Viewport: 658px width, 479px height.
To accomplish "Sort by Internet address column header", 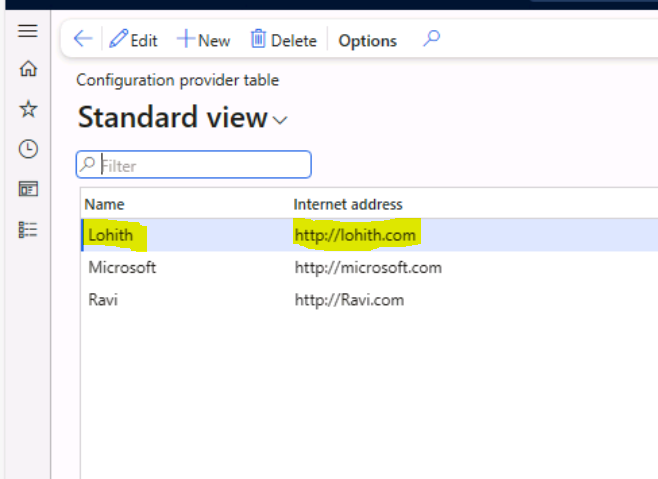I will (348, 204).
